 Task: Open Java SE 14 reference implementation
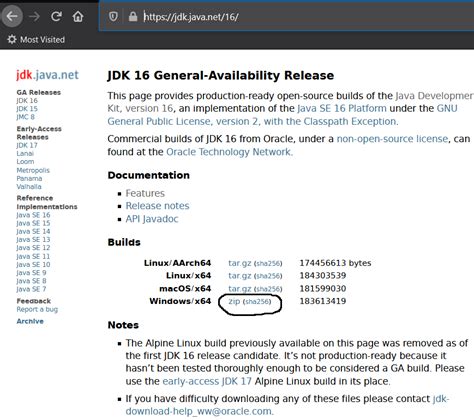[x=33, y=231]
